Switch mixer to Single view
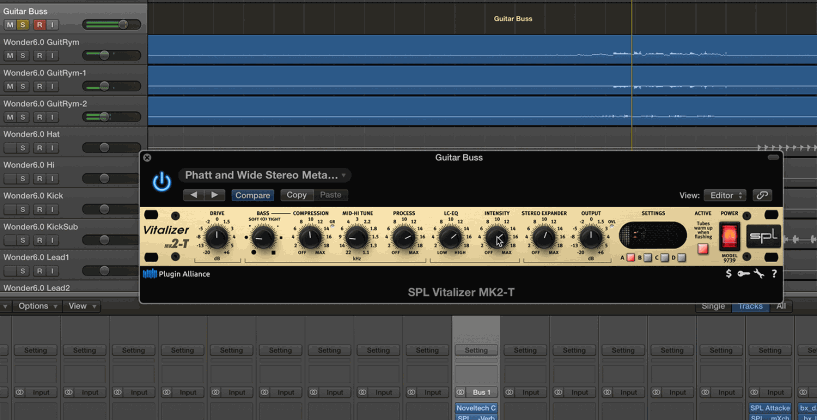817x420 pixels. (713, 306)
